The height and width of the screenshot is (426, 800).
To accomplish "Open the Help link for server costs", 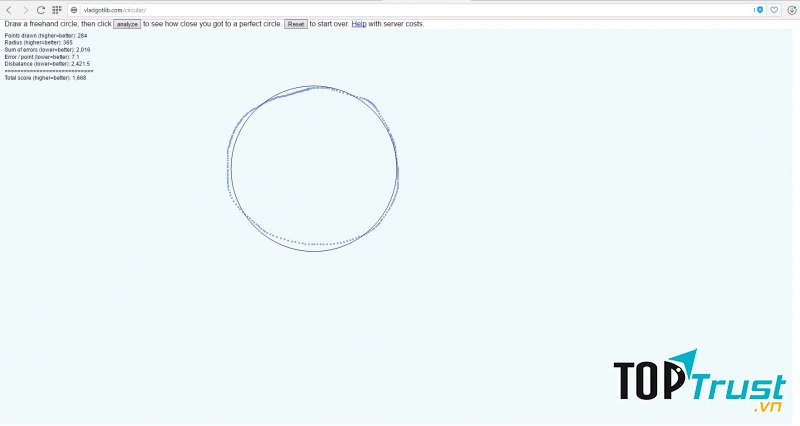I will (359, 24).
